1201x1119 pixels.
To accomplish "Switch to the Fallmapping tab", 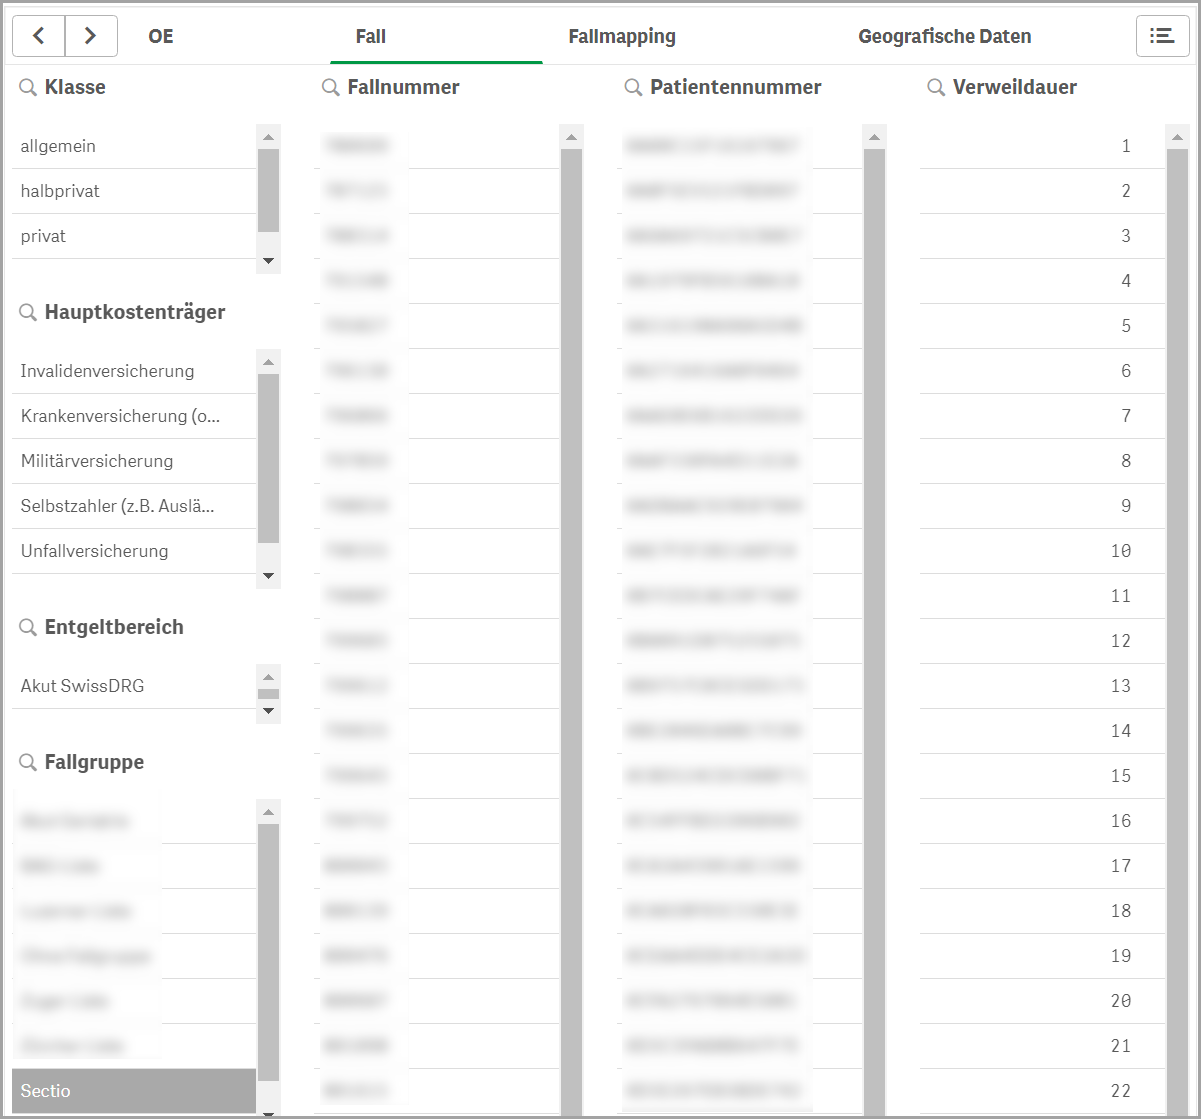I will pyautogui.click(x=622, y=37).
